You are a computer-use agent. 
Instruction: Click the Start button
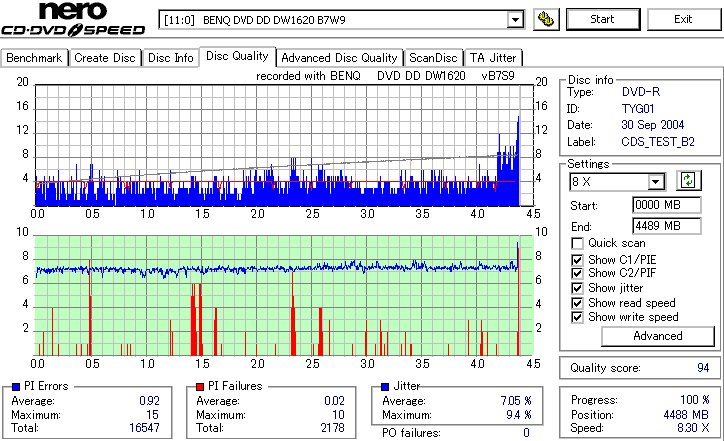tap(603, 19)
